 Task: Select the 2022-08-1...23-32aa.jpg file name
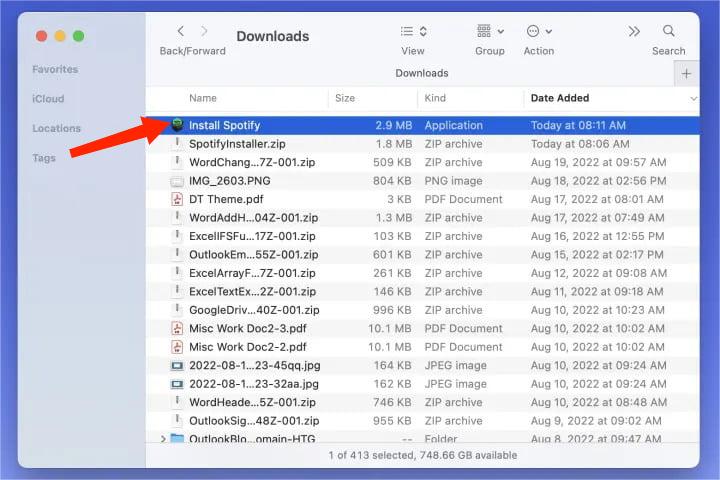pyautogui.click(x=254, y=384)
